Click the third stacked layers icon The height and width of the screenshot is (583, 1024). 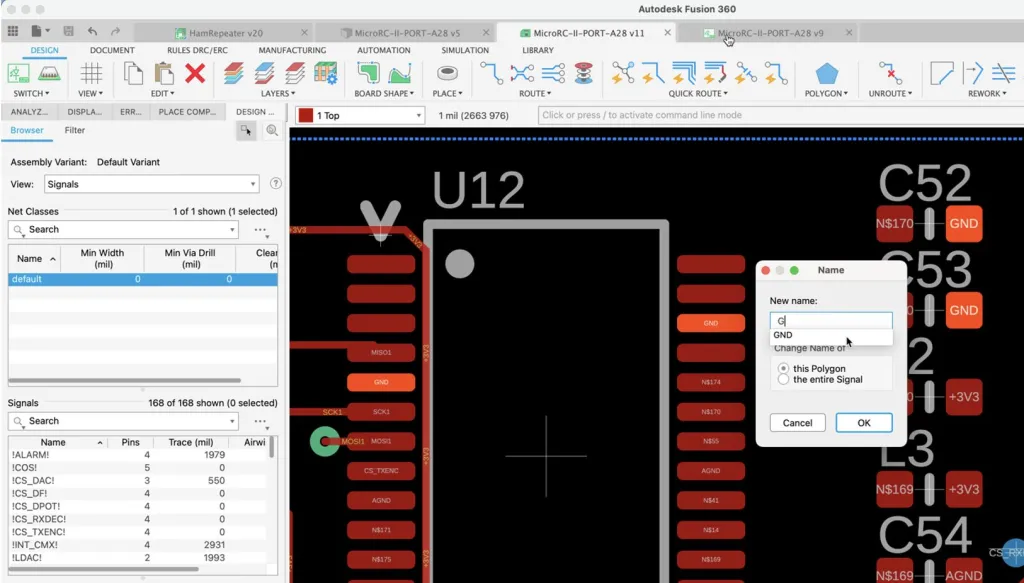point(295,73)
